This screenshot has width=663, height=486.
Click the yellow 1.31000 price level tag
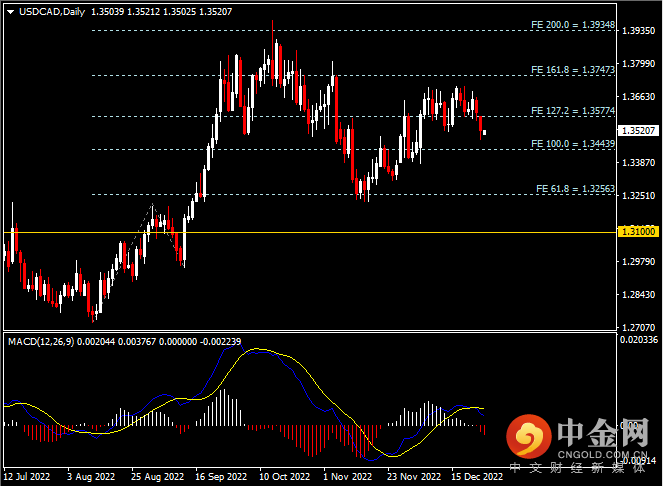637,231
